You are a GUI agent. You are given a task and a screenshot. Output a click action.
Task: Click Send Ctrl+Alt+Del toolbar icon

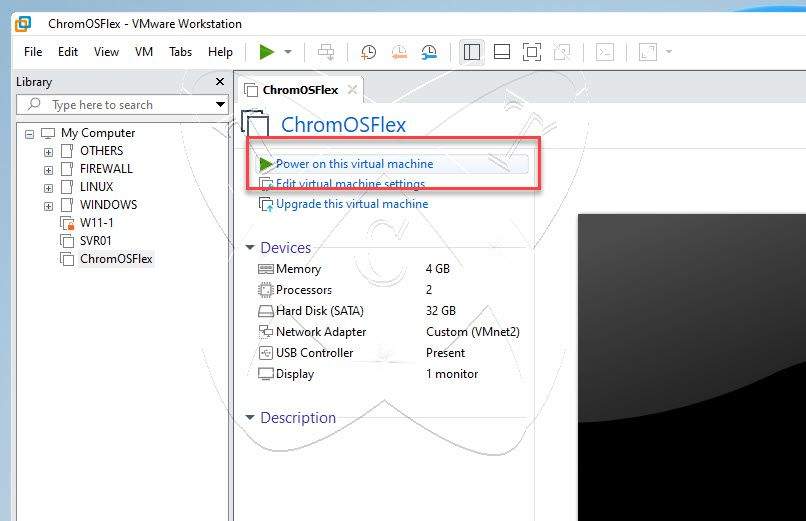(x=326, y=52)
